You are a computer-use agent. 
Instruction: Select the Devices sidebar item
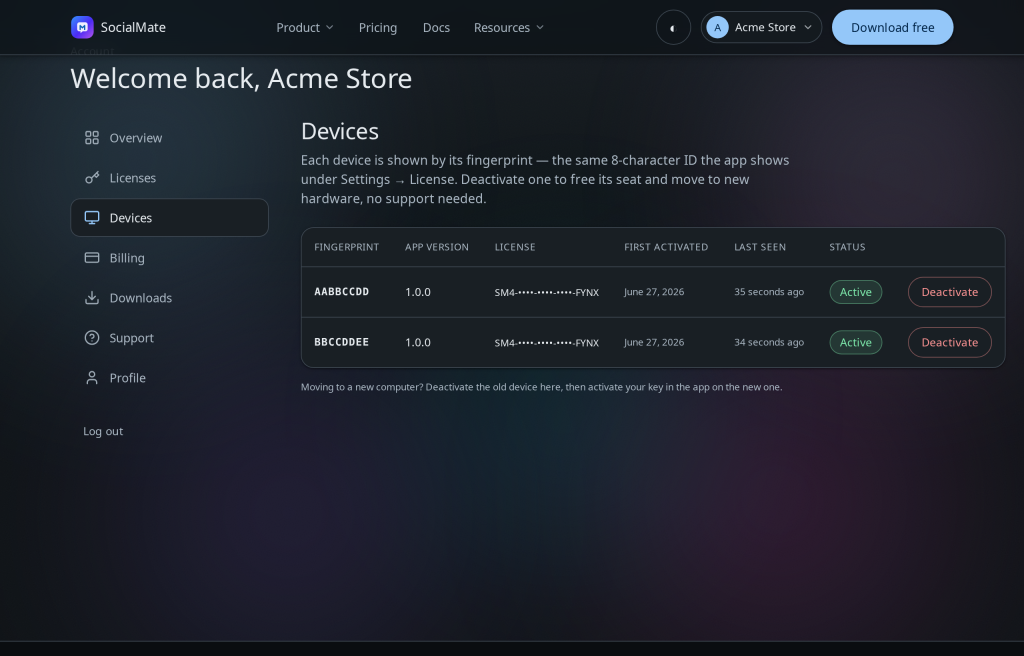coord(170,218)
